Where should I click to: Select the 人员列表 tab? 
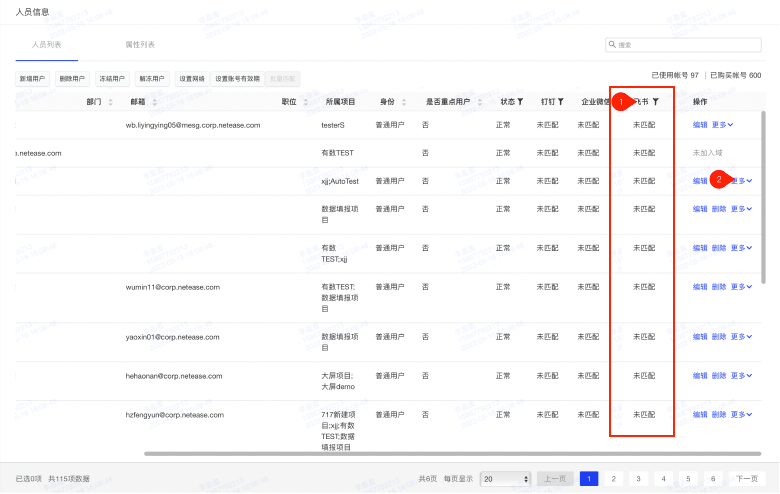[x=46, y=46]
